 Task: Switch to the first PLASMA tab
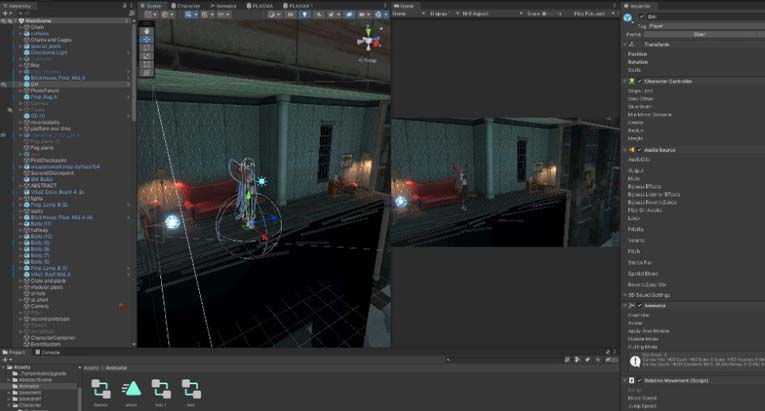(260, 6)
